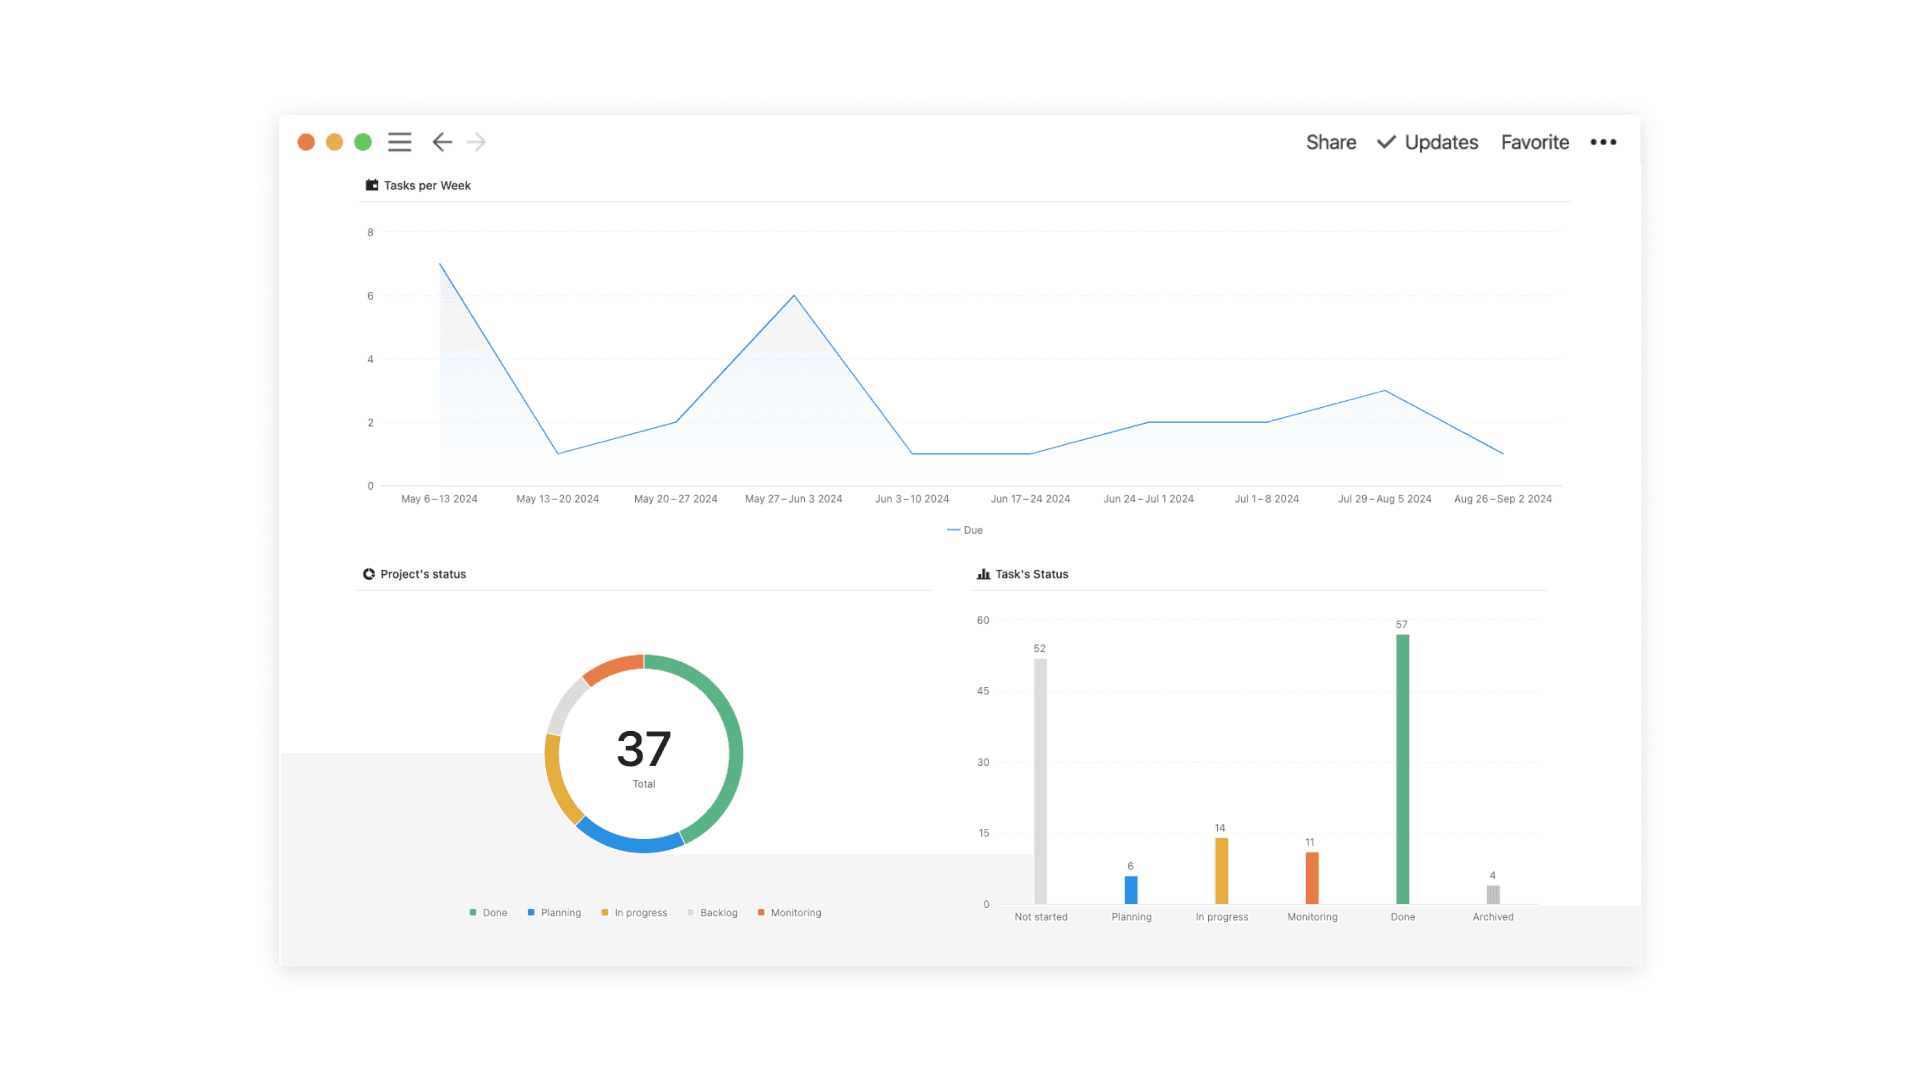Screen dimensions: 1920x1080
Task: Click the line point at May 6–13
Action: tap(440, 264)
